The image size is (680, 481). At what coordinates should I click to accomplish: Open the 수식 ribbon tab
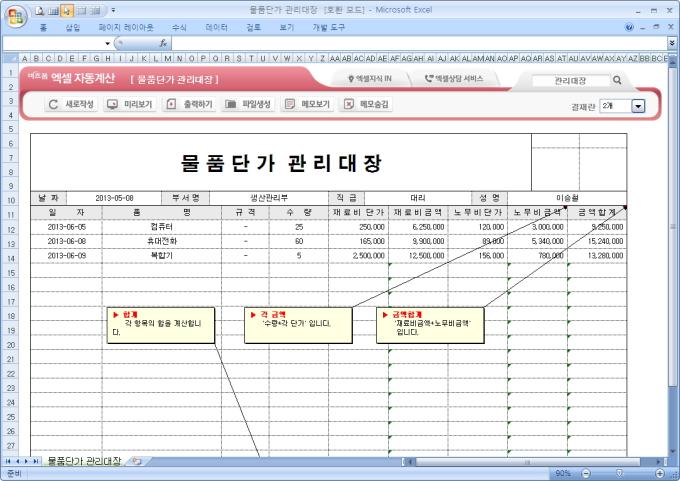click(x=179, y=27)
